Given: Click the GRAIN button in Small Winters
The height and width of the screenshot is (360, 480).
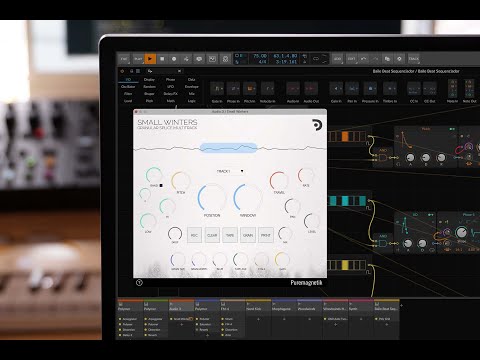Looking at the screenshot, I should click(x=248, y=235).
